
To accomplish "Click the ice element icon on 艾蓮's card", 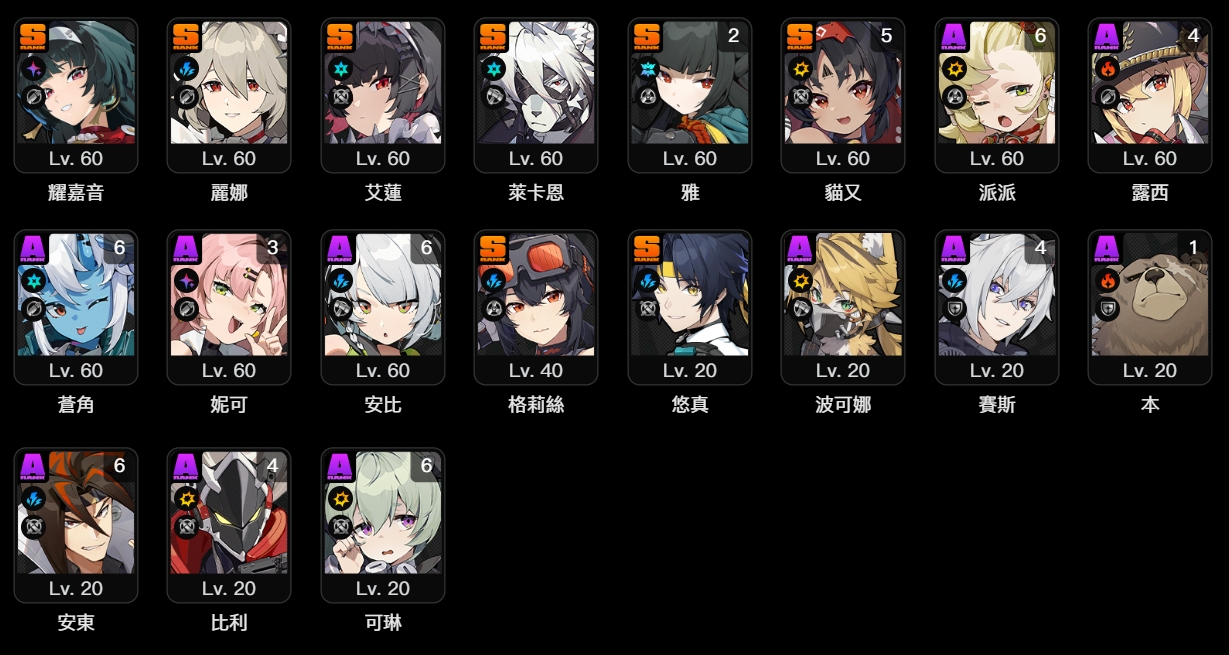I will point(340,69).
